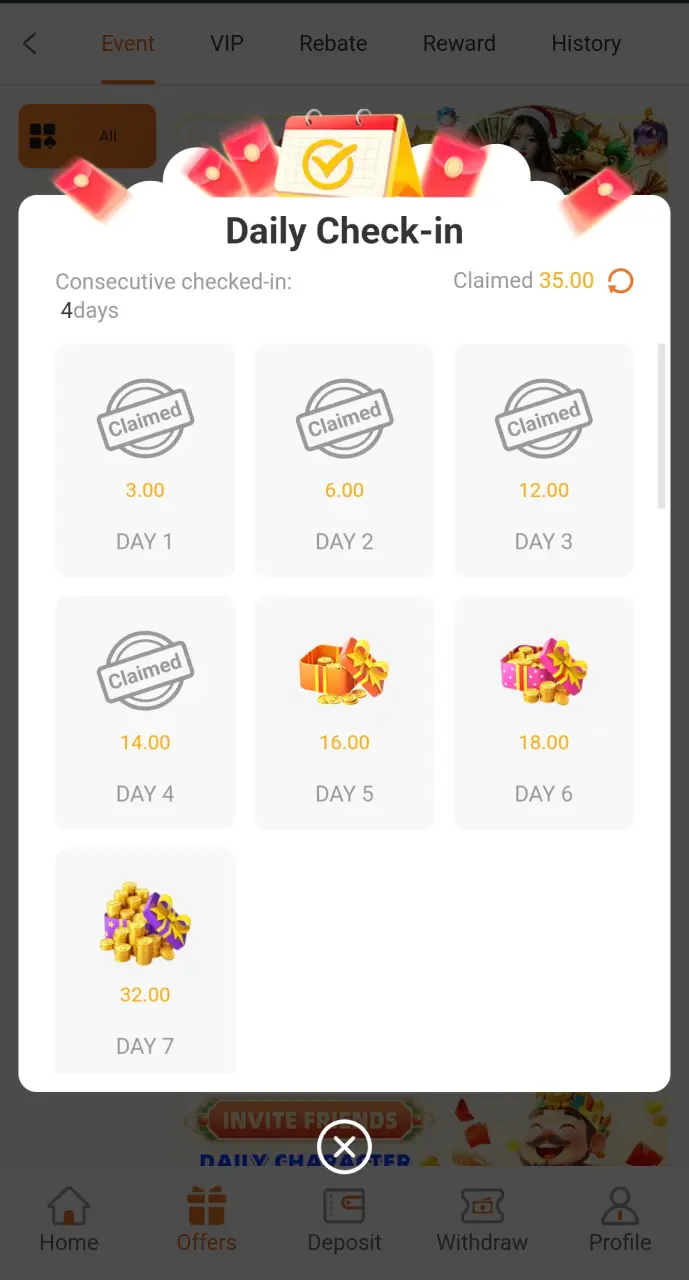Click the All category filter button
689x1280 pixels.
point(87,136)
